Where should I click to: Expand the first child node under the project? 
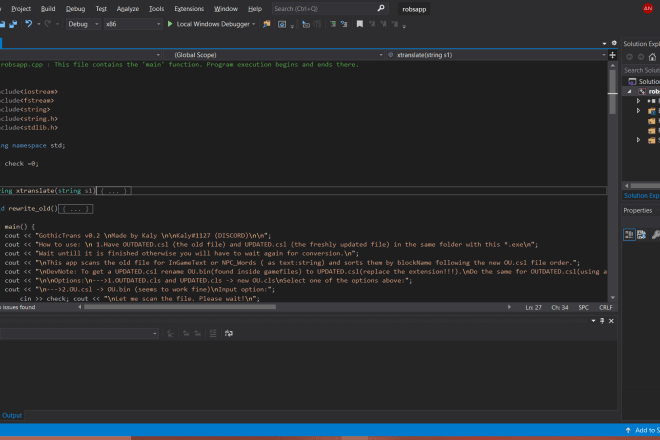[638, 101]
